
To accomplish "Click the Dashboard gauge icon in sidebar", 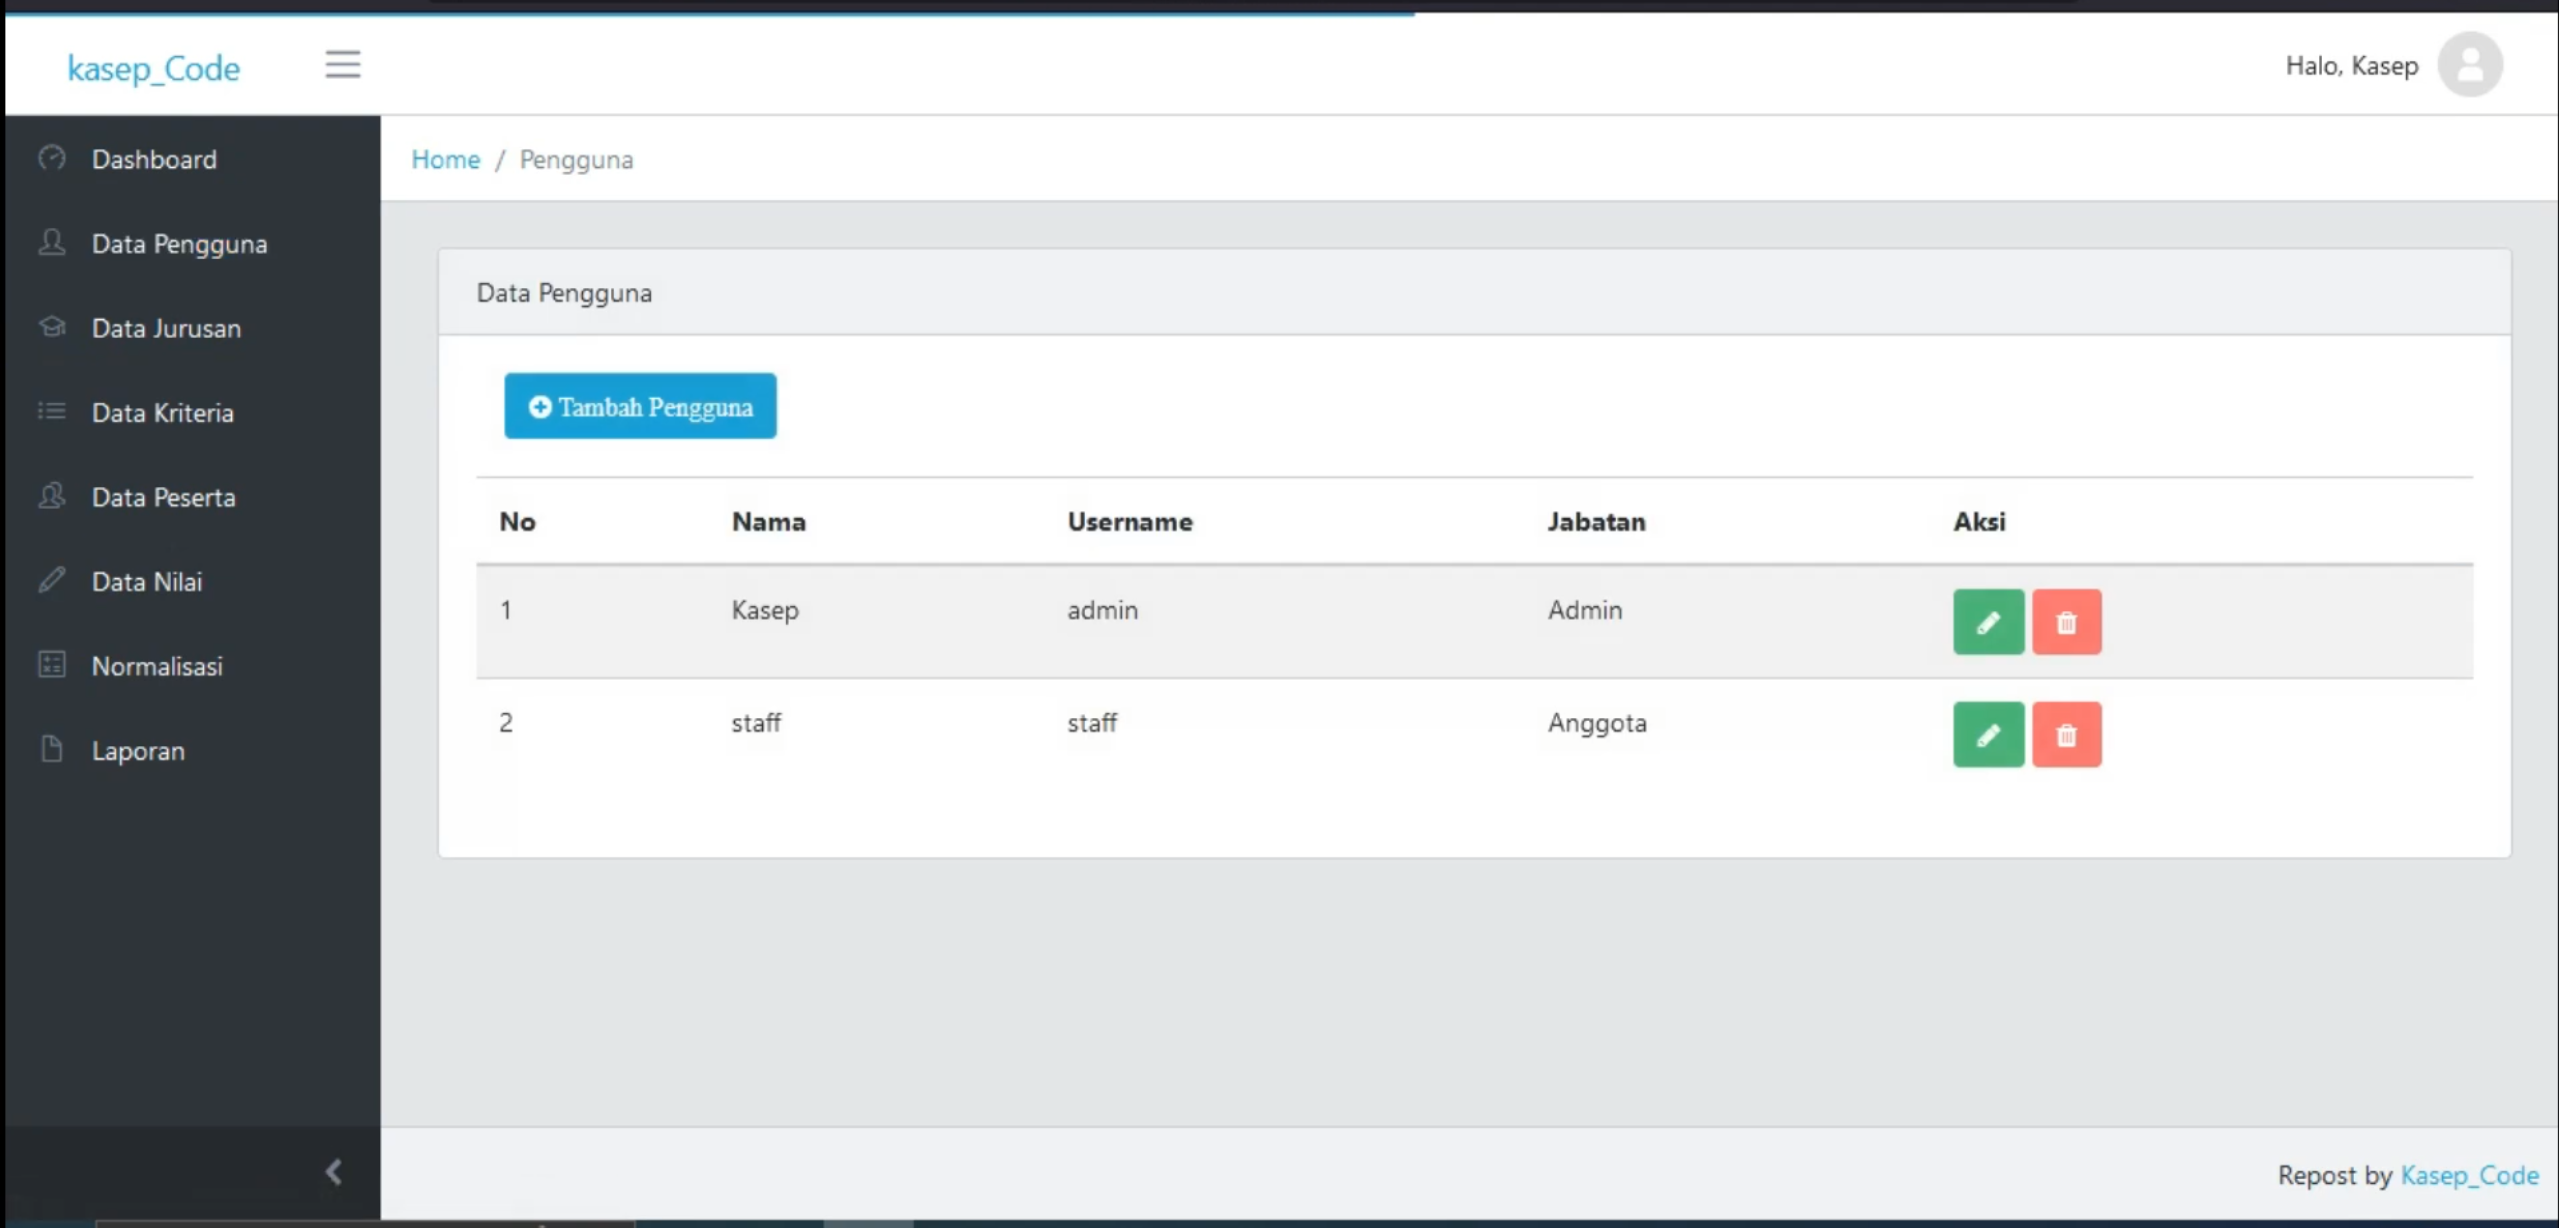I will [x=52, y=158].
